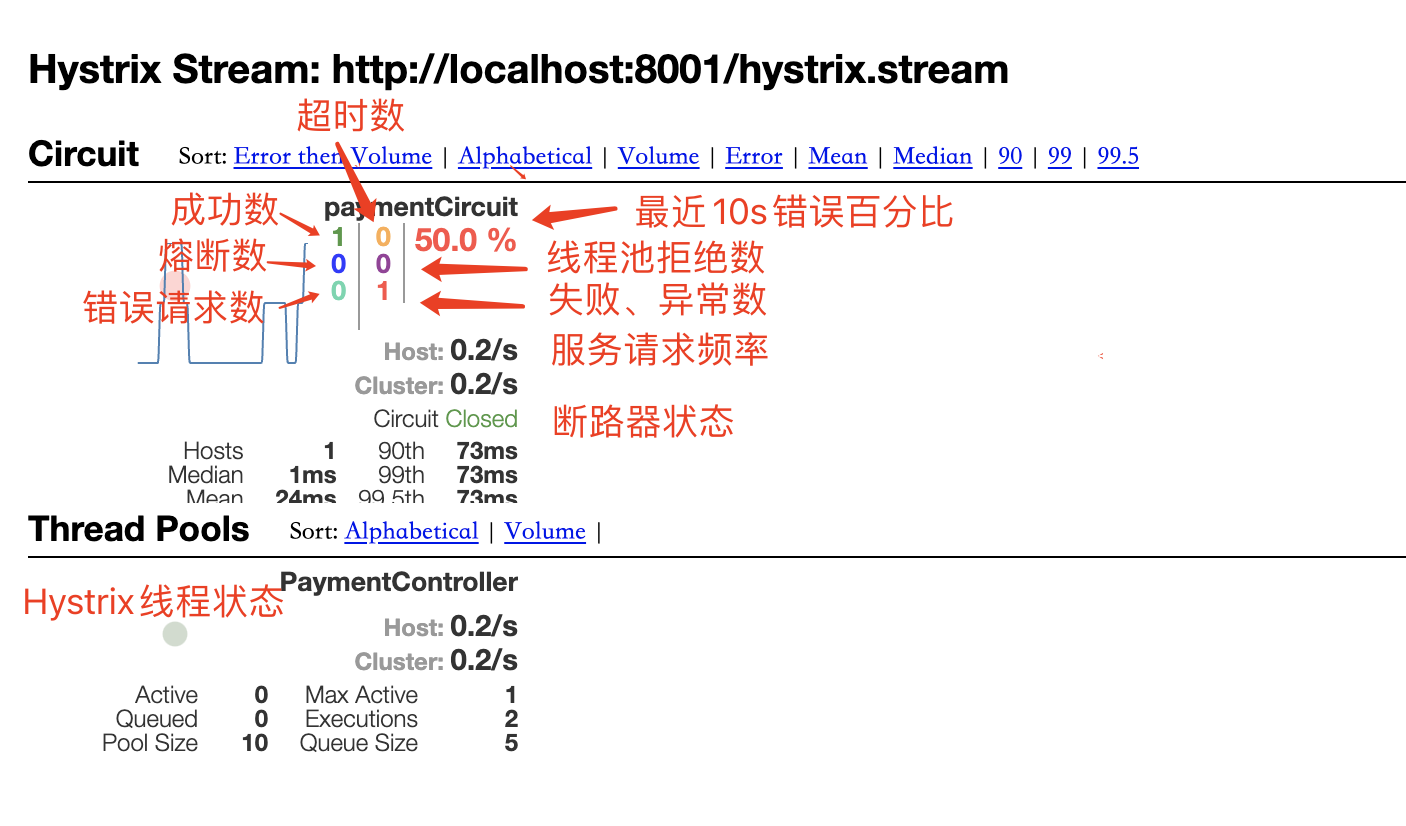Click the paymentCircuit circuit name

pyautogui.click(x=421, y=207)
